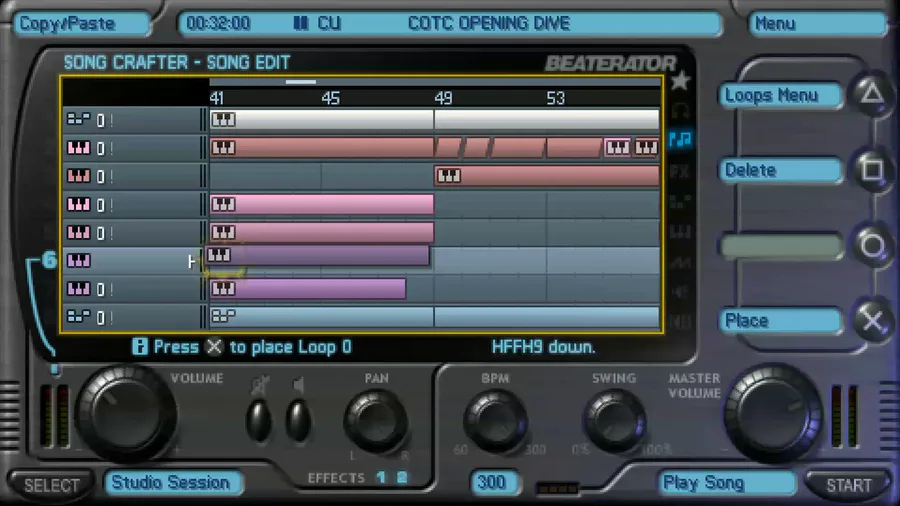900x506 pixels.
Task: Click the song position scroll indicator above the ruler
Action: [301, 82]
